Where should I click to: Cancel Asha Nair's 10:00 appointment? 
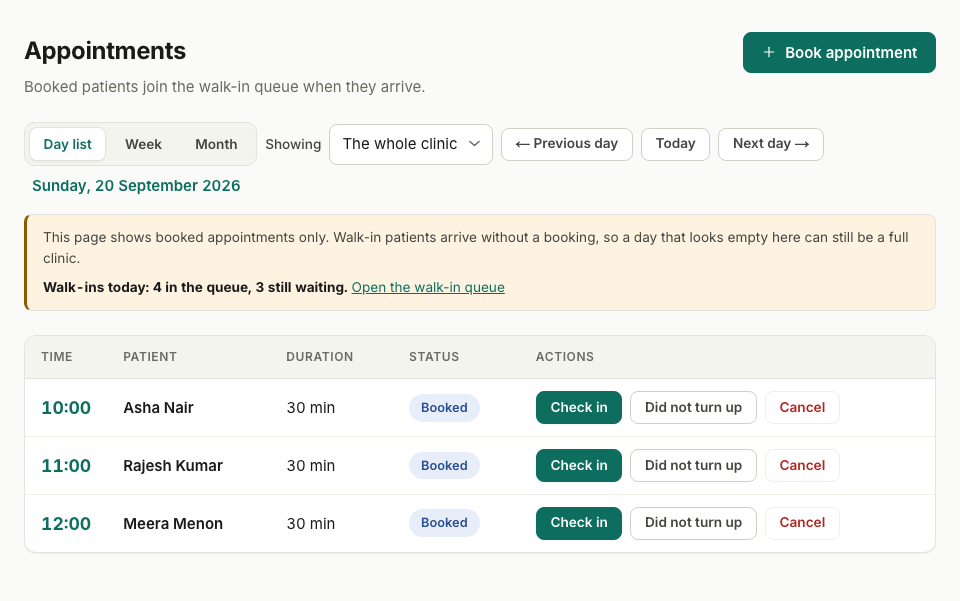(802, 408)
